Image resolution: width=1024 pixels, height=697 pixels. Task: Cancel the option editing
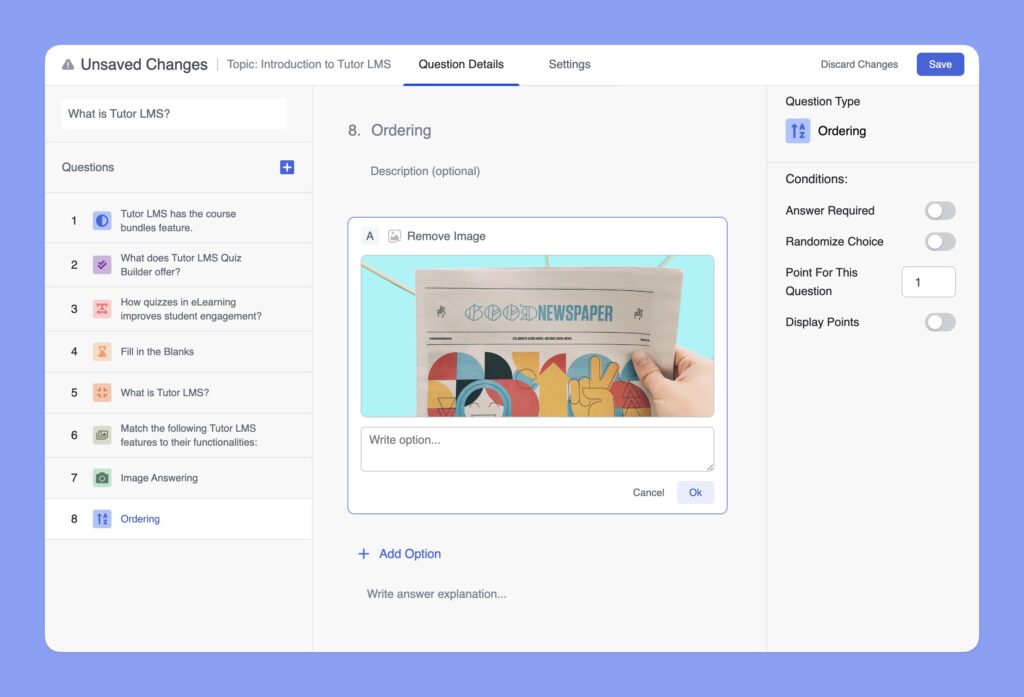[x=648, y=492]
